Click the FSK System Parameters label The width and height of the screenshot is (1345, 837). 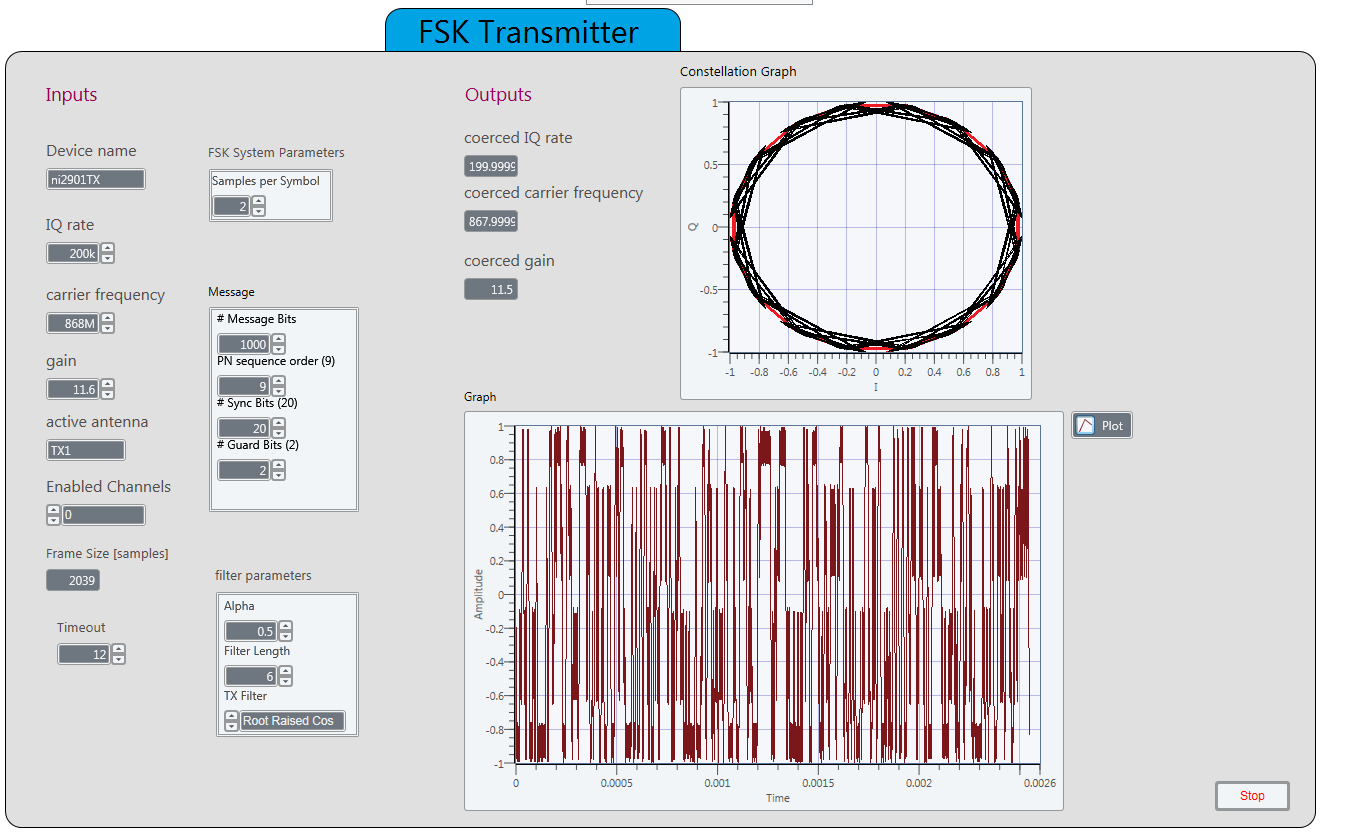click(276, 153)
